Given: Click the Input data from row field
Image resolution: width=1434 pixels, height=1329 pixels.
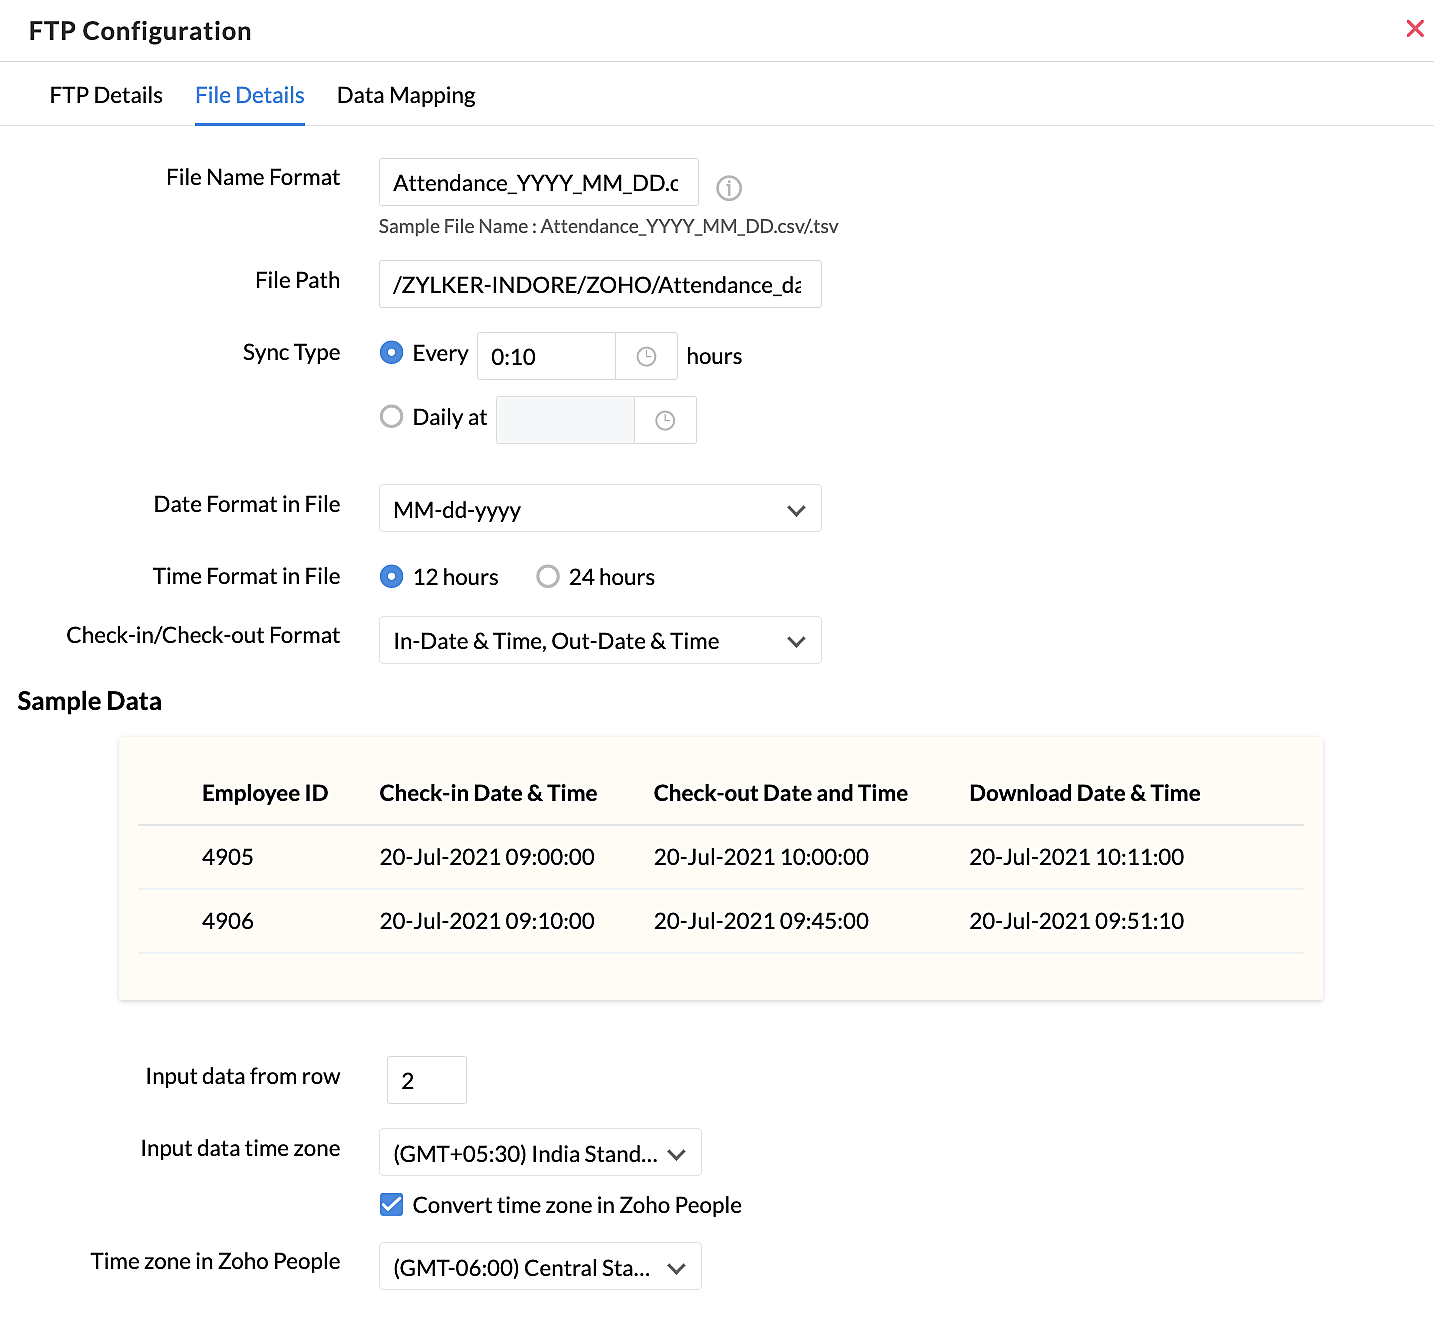Looking at the screenshot, I should [427, 1081].
